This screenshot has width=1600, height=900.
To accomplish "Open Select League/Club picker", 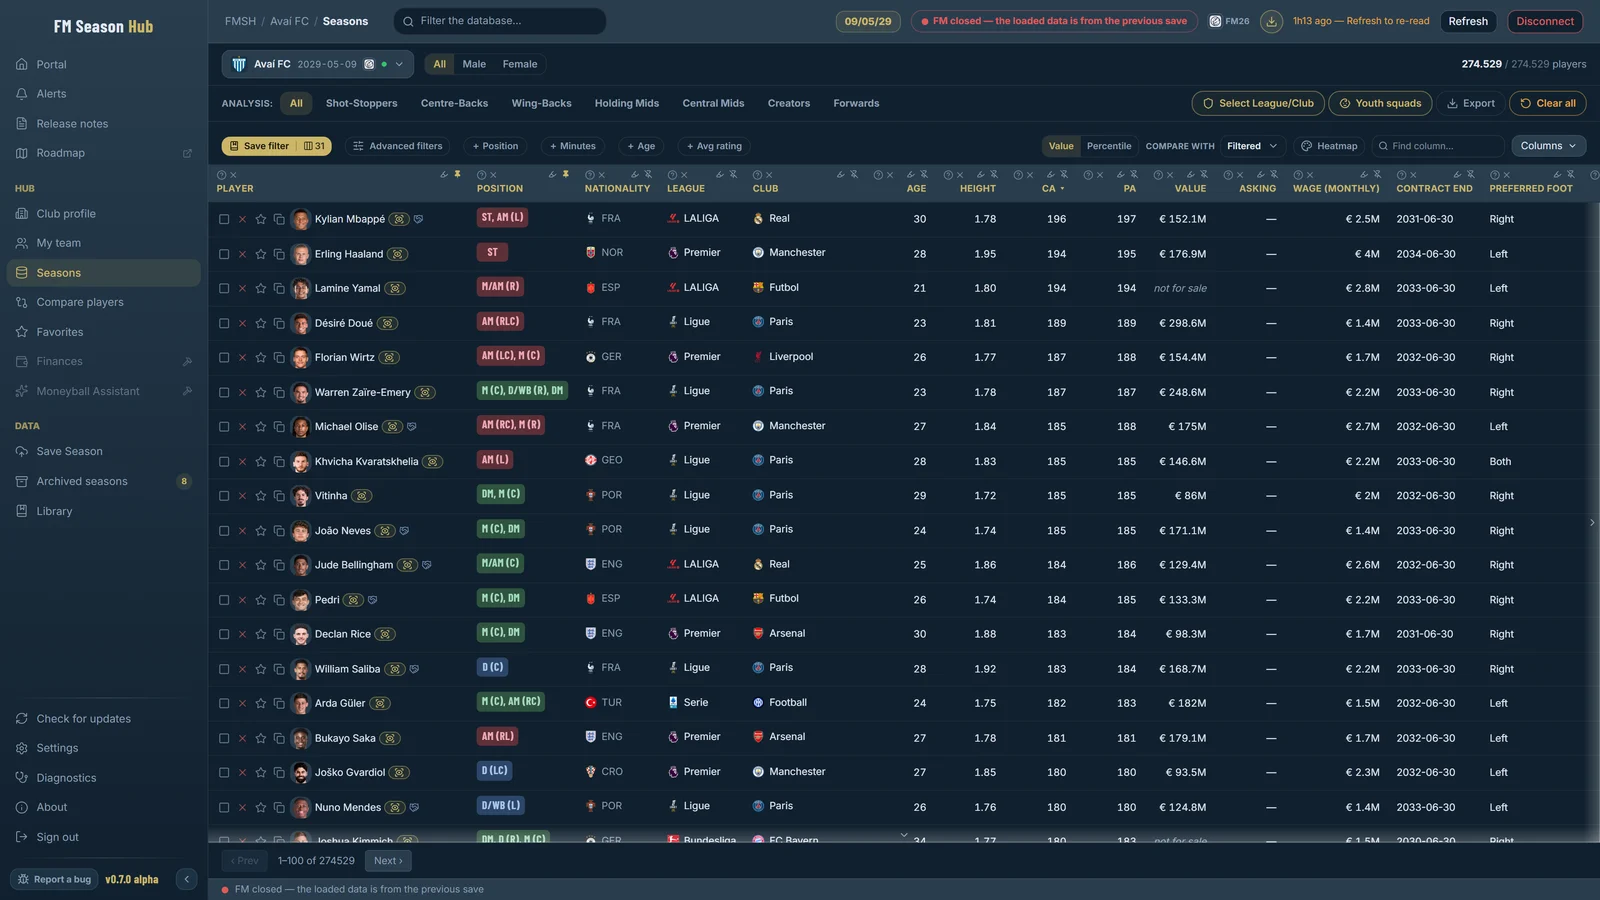I will (x=1258, y=103).
